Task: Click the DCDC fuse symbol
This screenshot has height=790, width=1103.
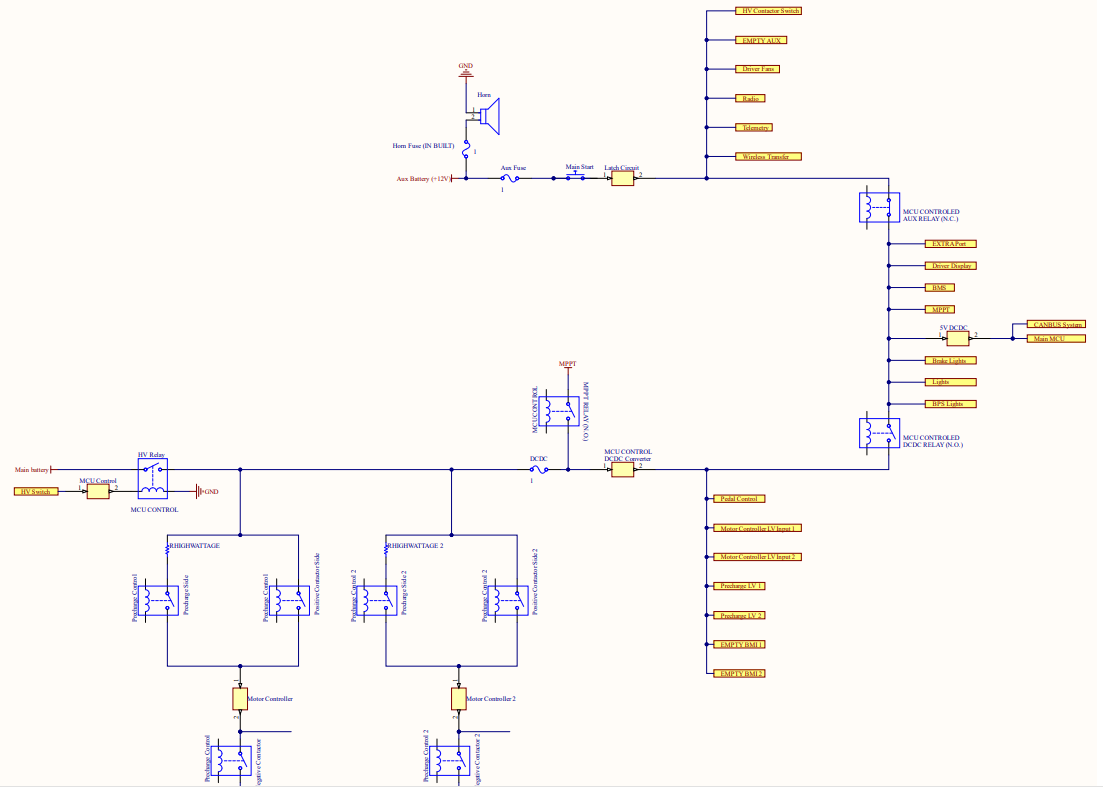Action: point(539,470)
